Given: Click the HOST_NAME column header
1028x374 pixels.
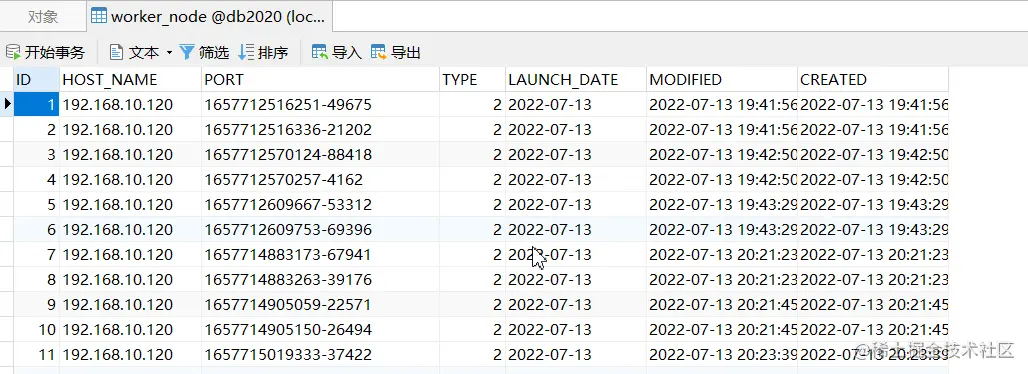Looking at the screenshot, I should (130, 79).
